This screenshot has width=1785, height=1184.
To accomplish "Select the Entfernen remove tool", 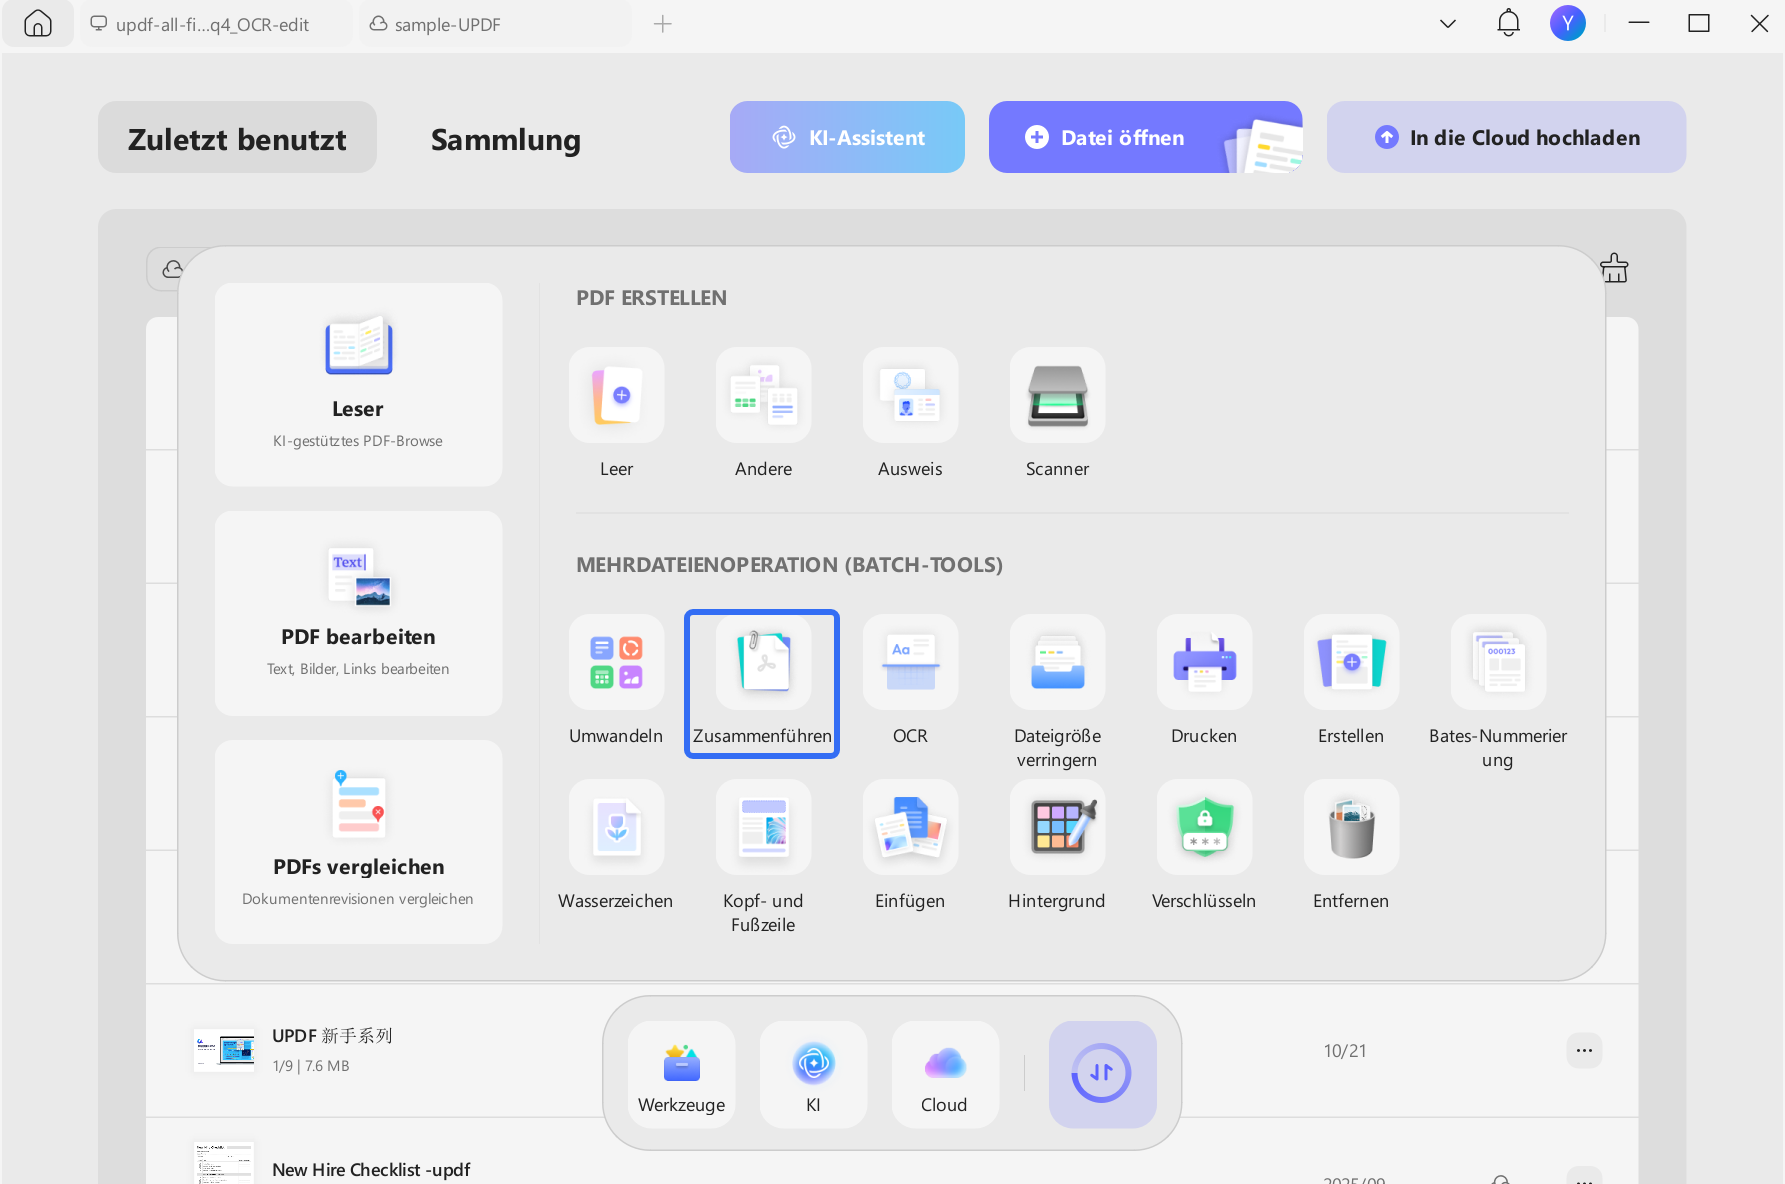I will [1351, 827].
